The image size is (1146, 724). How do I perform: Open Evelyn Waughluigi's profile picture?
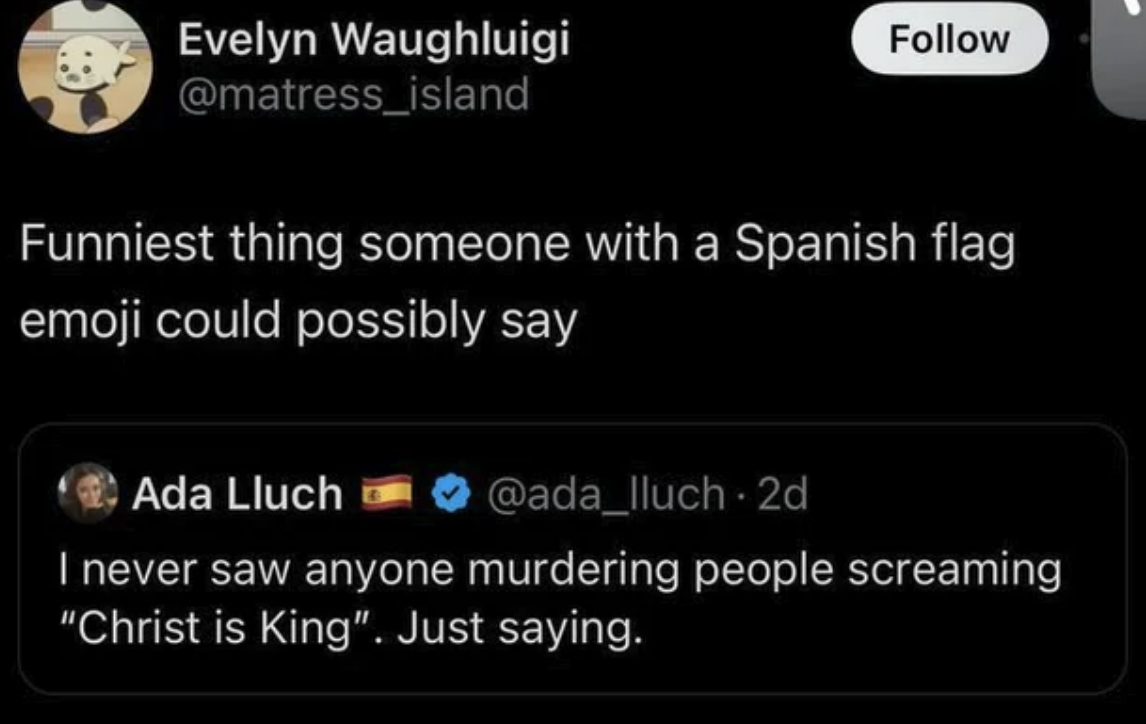tap(85, 67)
